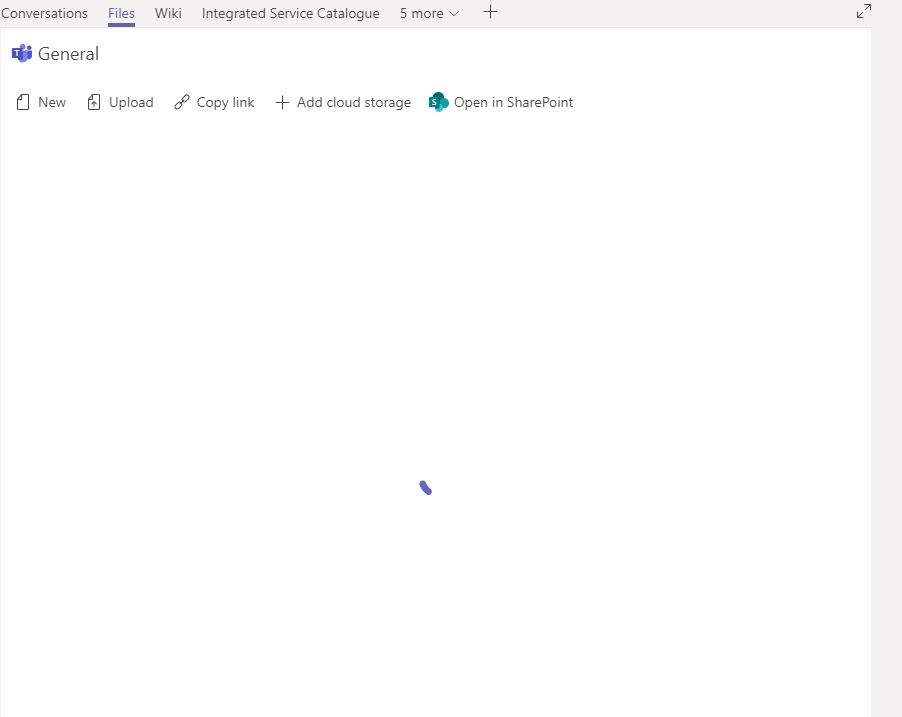Viewport: 902px width, 717px height.
Task: Switch to the Conversations tab
Action: (x=44, y=13)
